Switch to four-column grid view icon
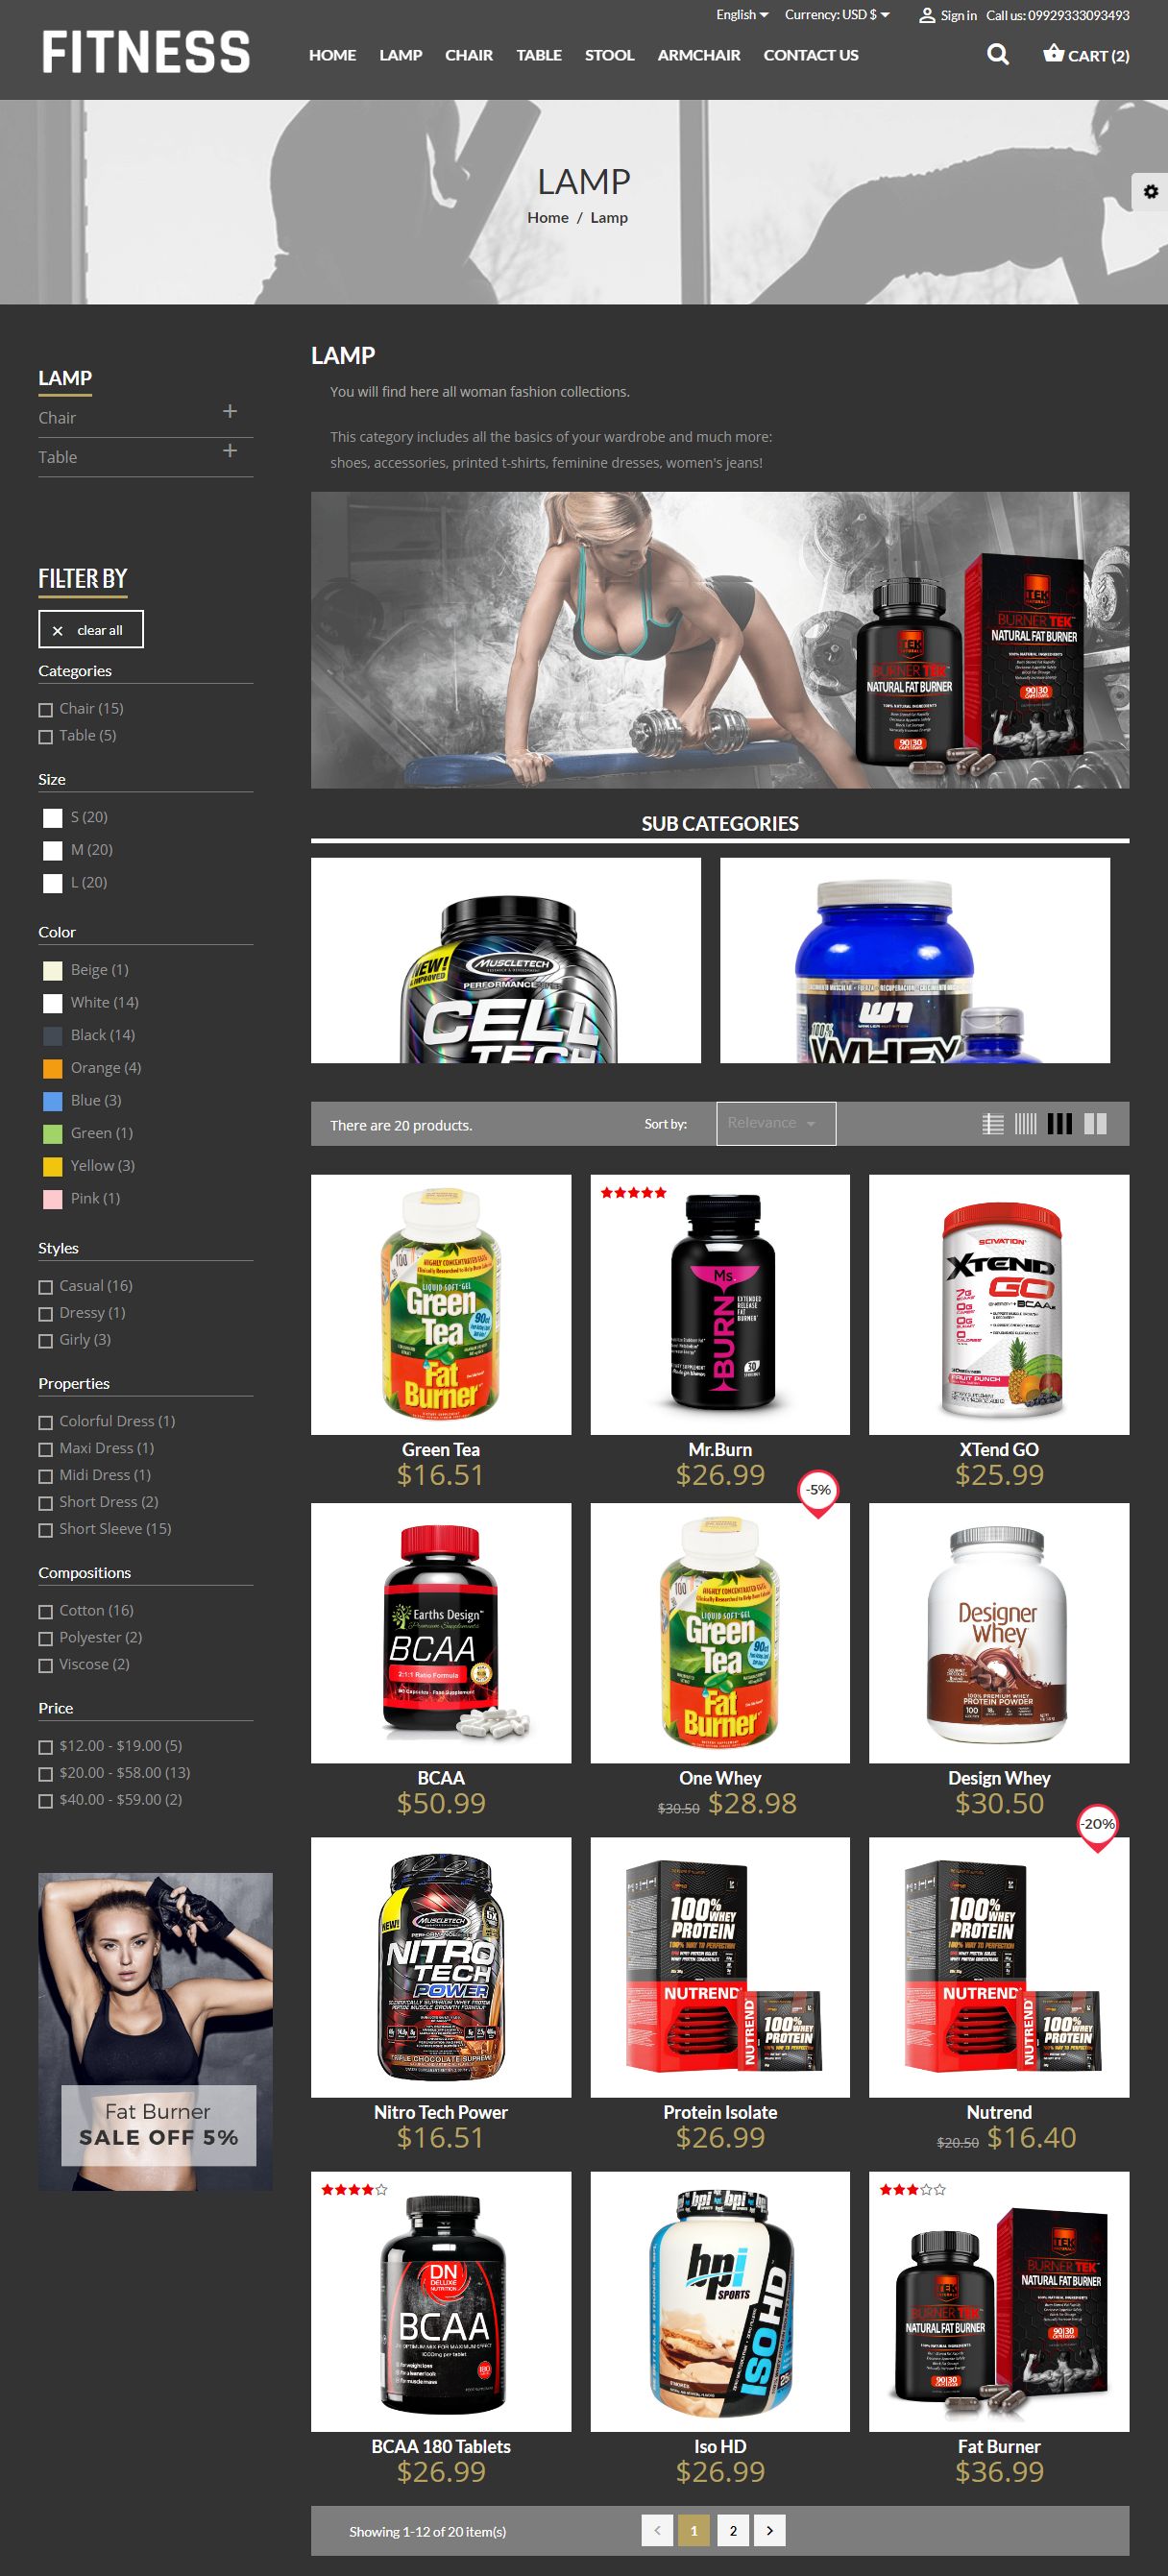The width and height of the screenshot is (1168, 2576). tap(1025, 1124)
